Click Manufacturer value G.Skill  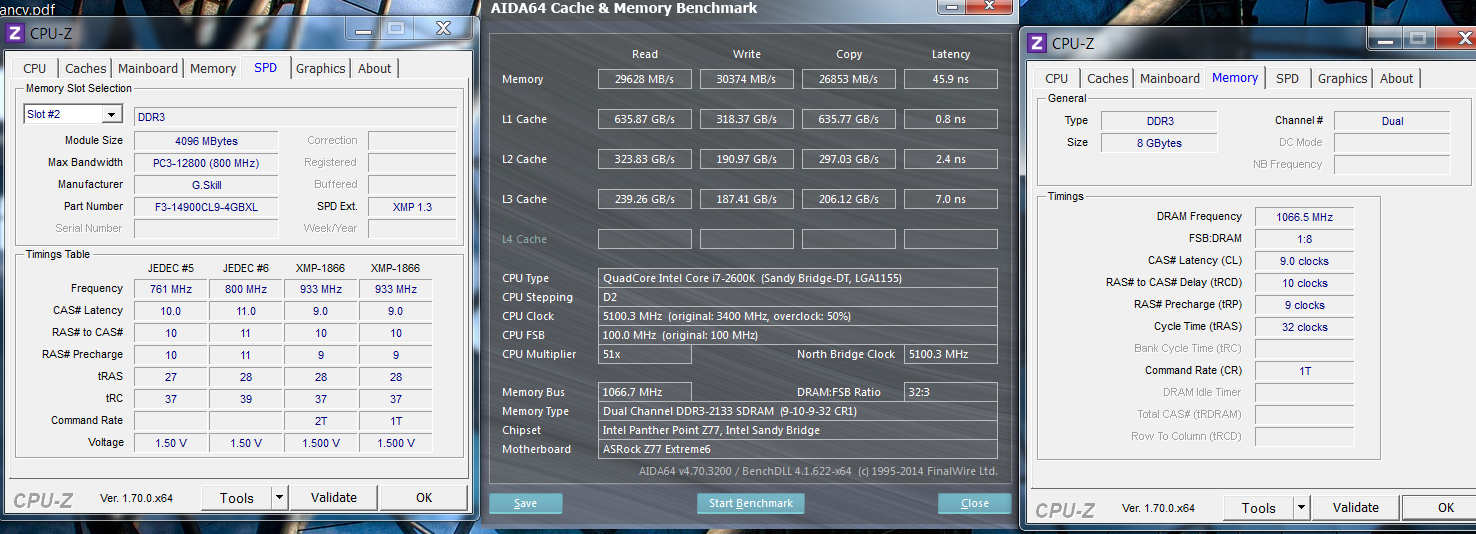pyautogui.click(x=206, y=185)
